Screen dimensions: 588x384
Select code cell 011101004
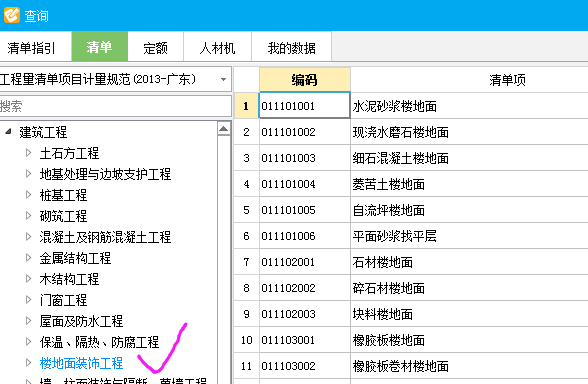pos(304,184)
